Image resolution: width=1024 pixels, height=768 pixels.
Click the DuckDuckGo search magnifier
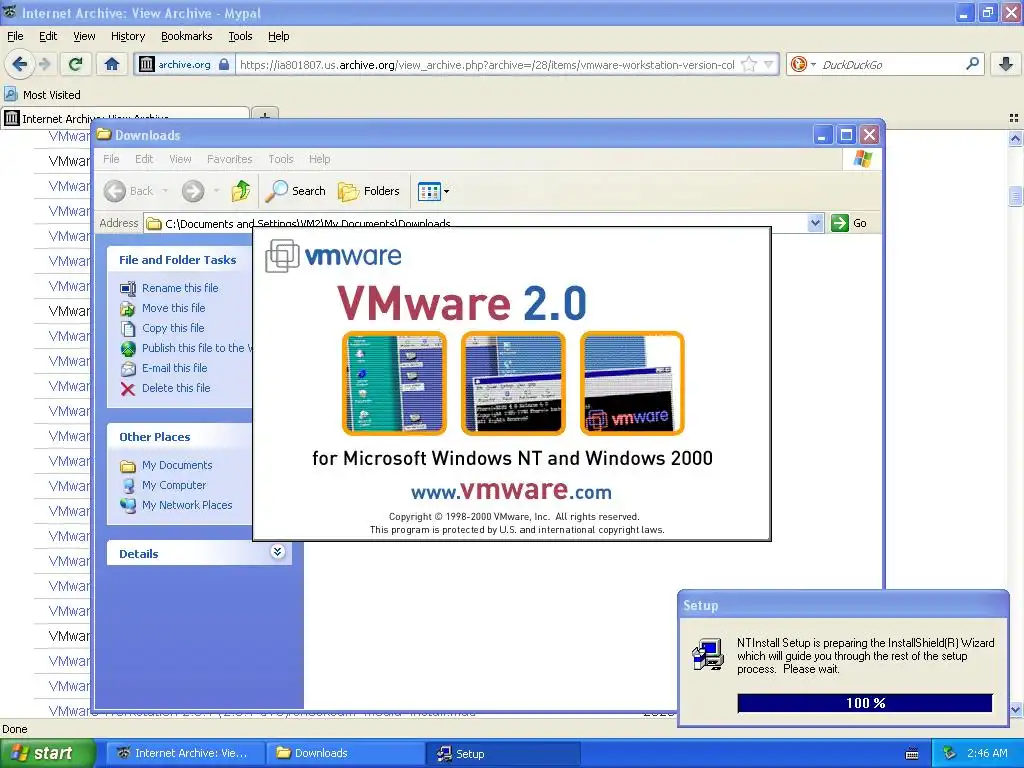coord(972,64)
